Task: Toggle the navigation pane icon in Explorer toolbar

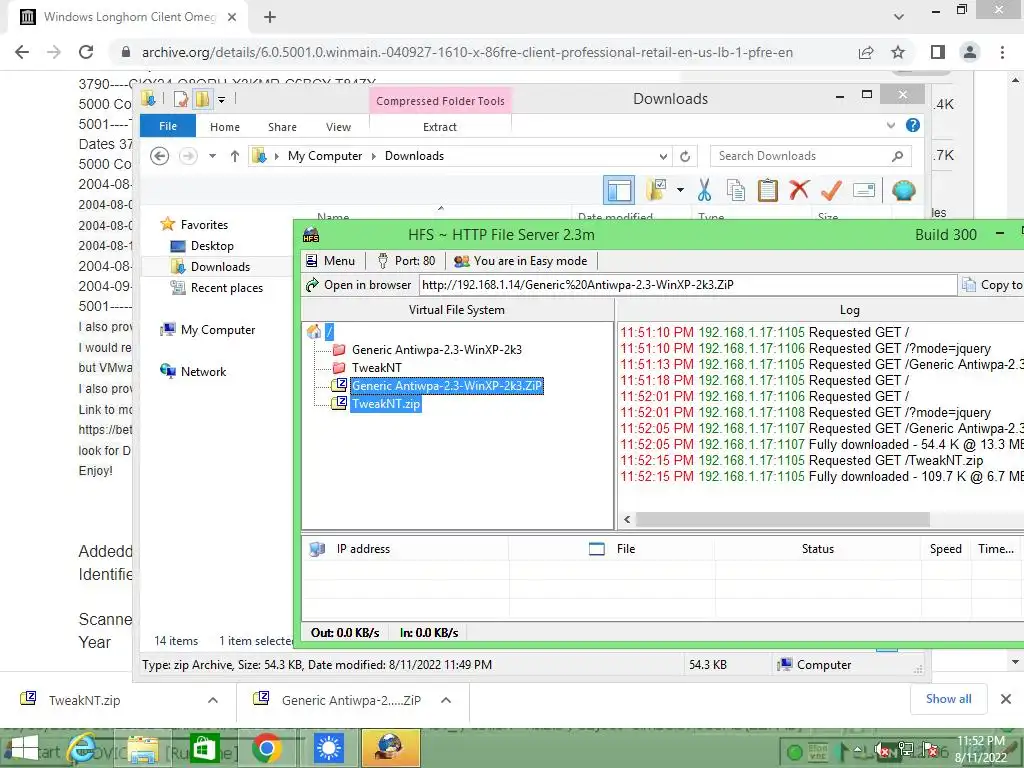Action: (x=618, y=190)
